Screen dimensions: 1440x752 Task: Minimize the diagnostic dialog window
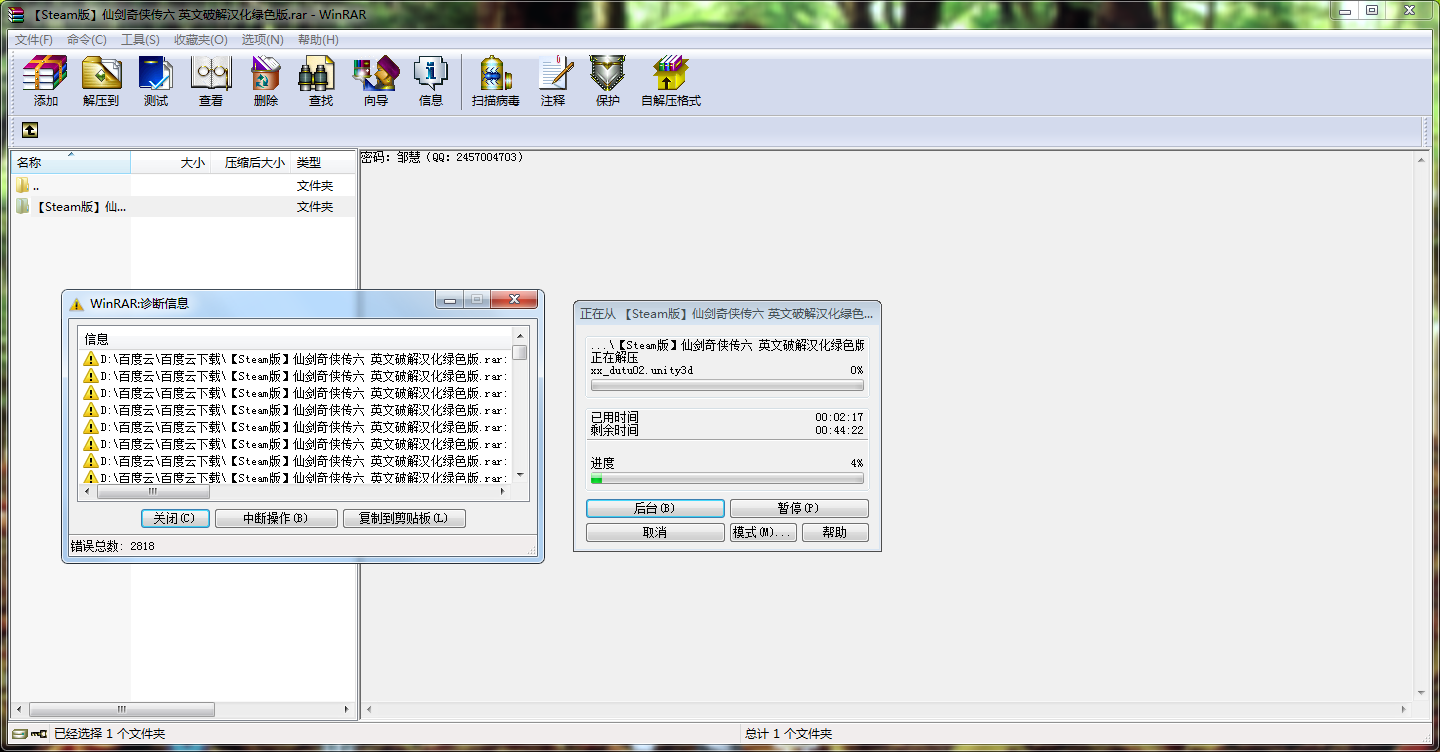(450, 300)
